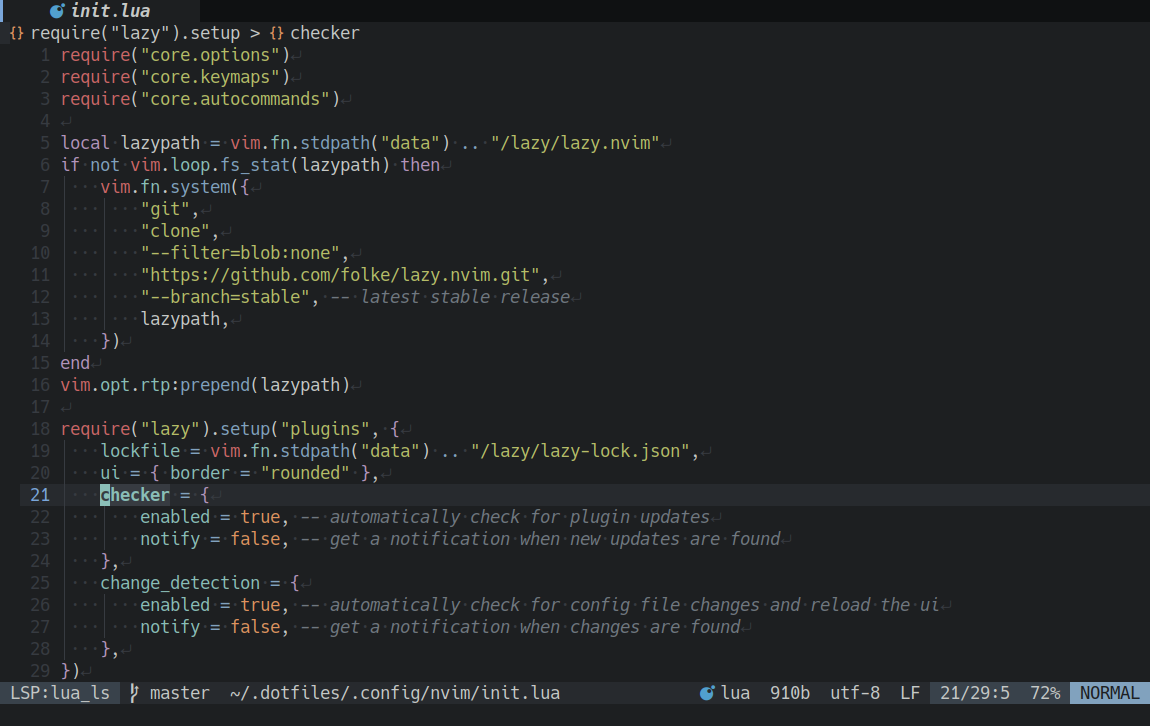
Task: Place cursor on "core.keymaps" string
Action: click(210, 77)
